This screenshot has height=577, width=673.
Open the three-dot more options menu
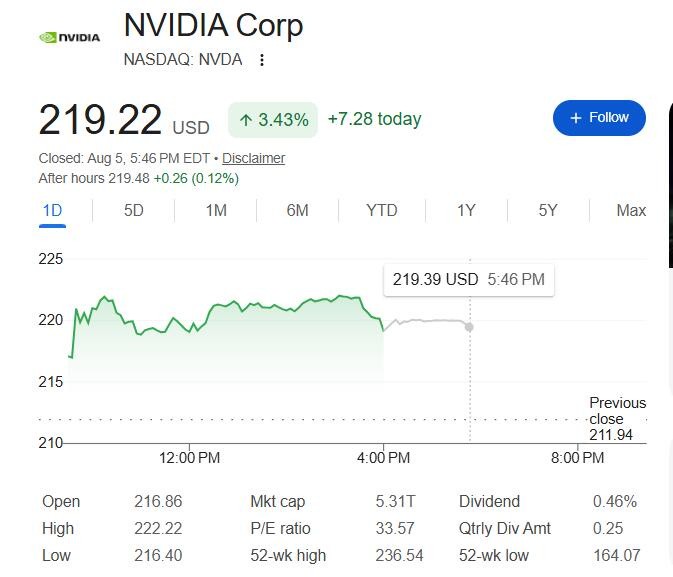click(262, 60)
